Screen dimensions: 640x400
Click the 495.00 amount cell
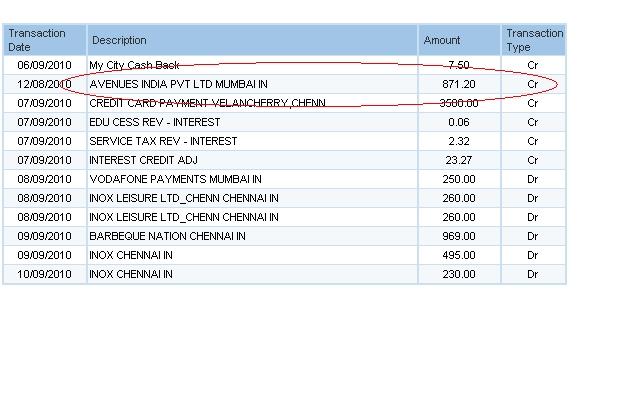(x=459, y=255)
